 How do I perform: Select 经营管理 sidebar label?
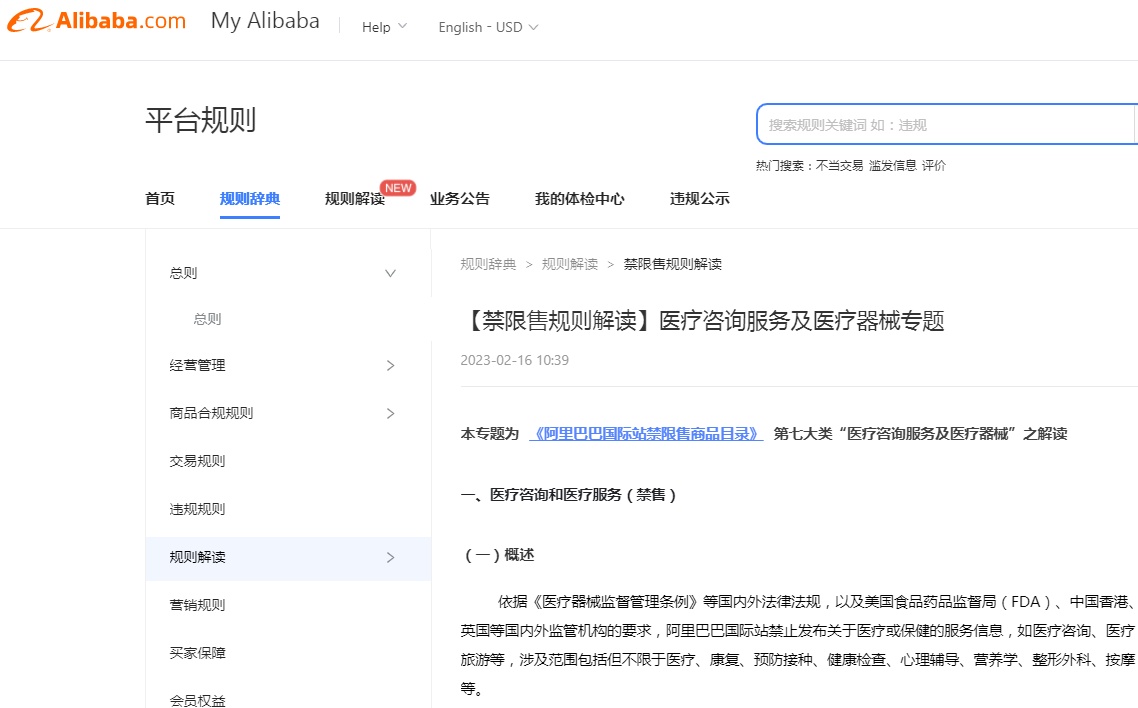point(197,366)
